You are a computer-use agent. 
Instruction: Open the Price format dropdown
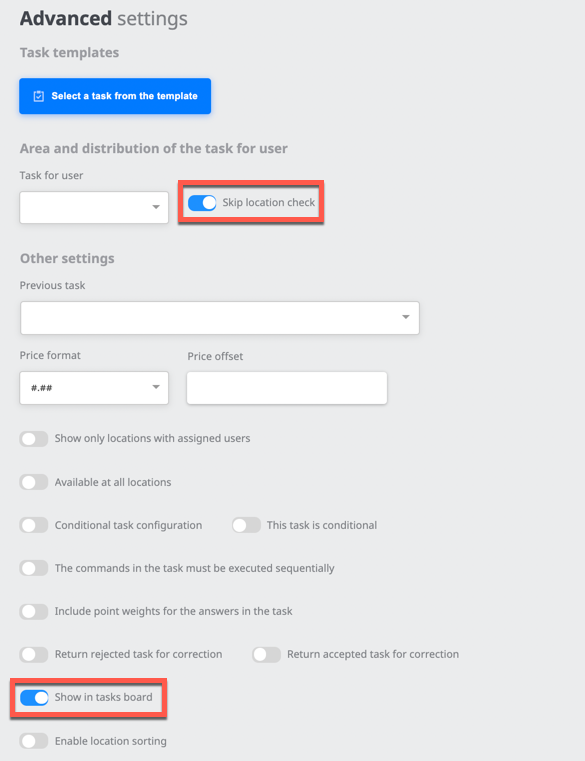(94, 388)
